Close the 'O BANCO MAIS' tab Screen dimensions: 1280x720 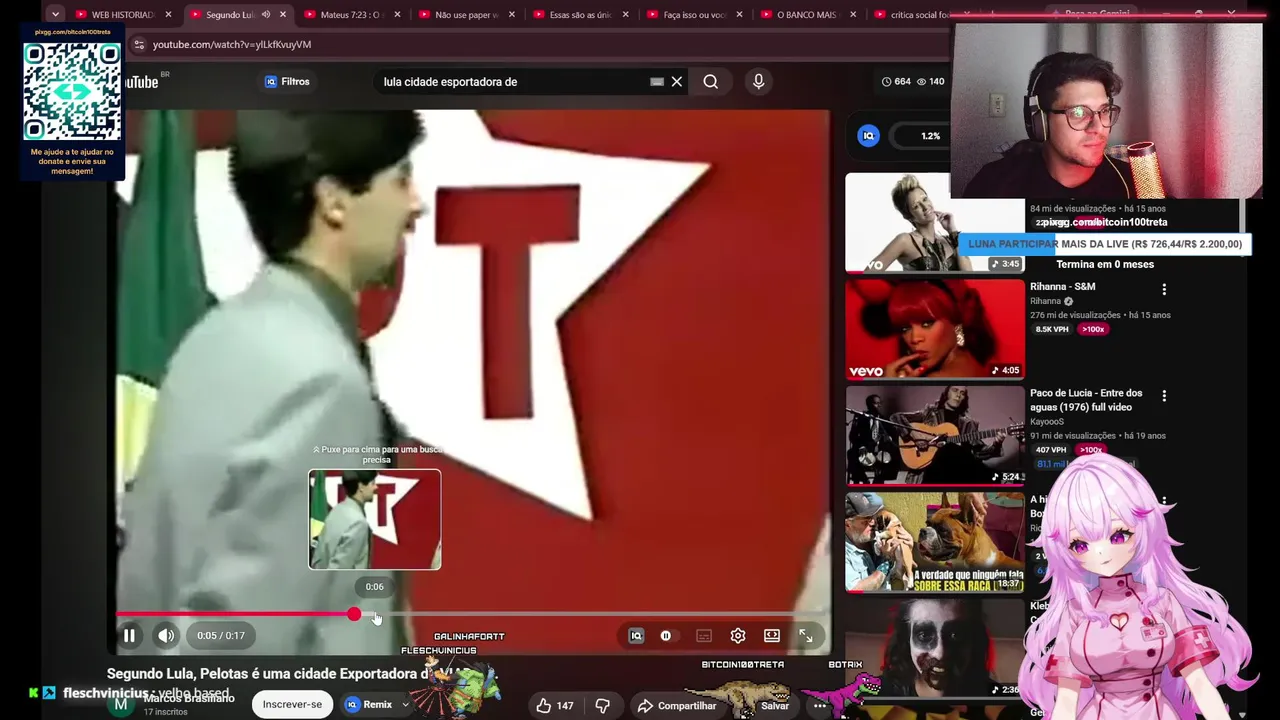(x=853, y=15)
